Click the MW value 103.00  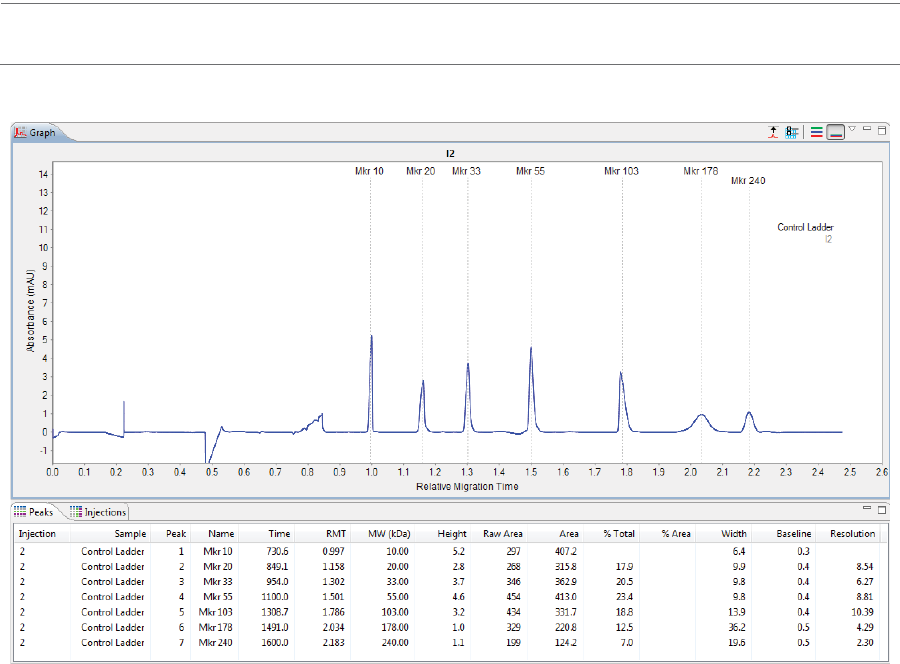tap(395, 612)
